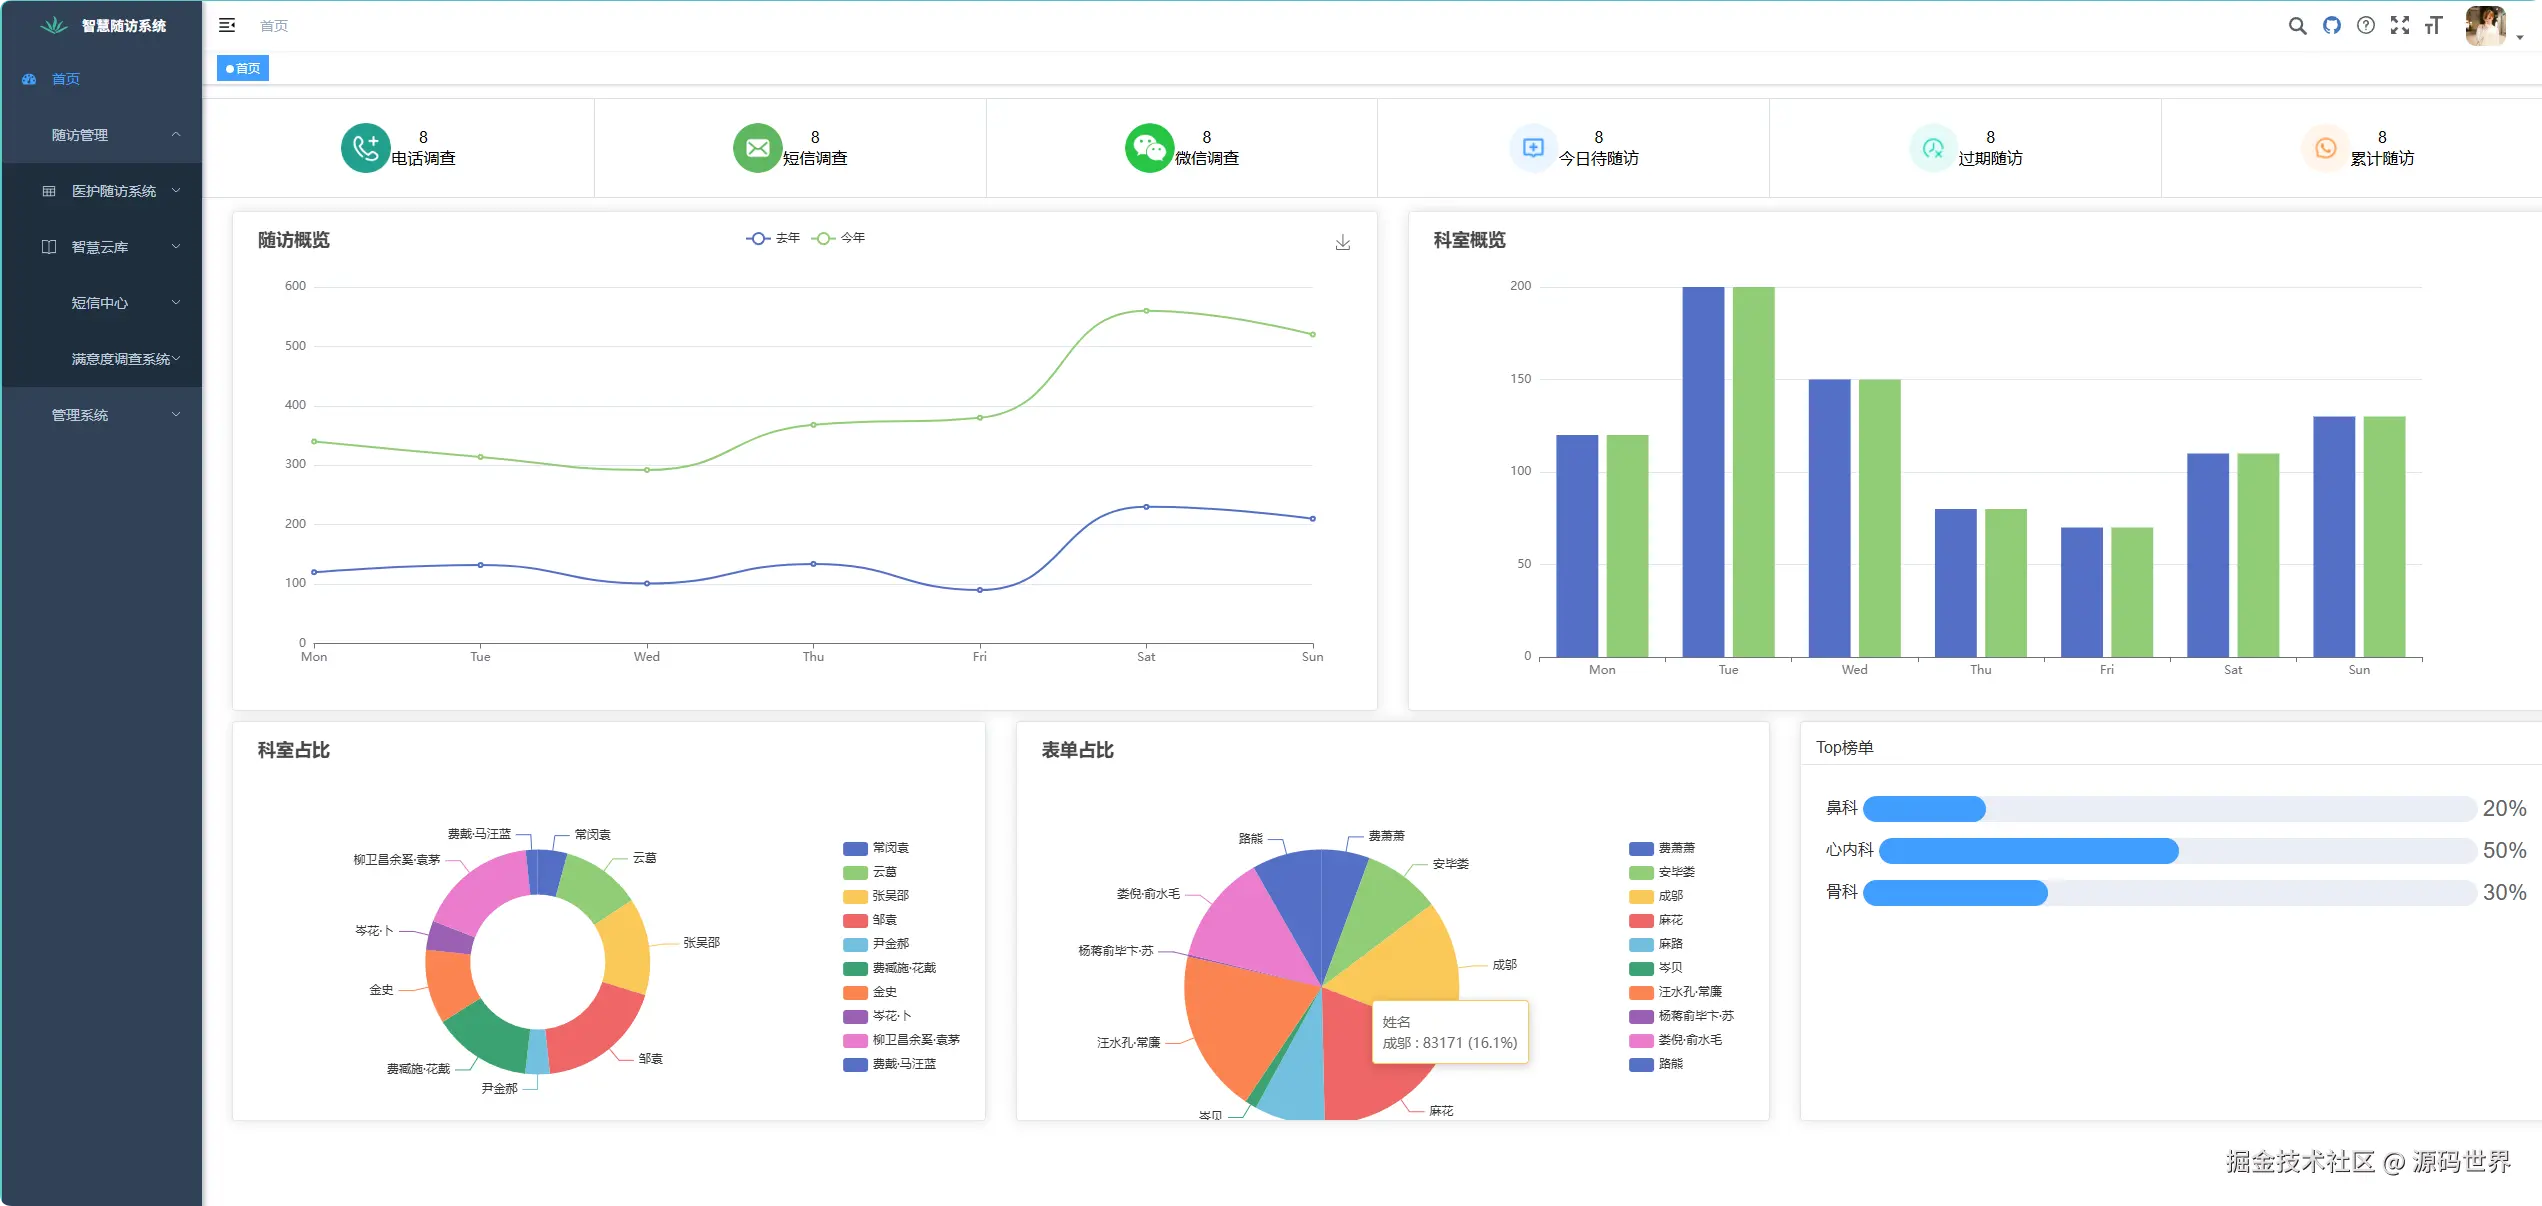
Task: Open the GitHub link icon
Action: 2331,26
